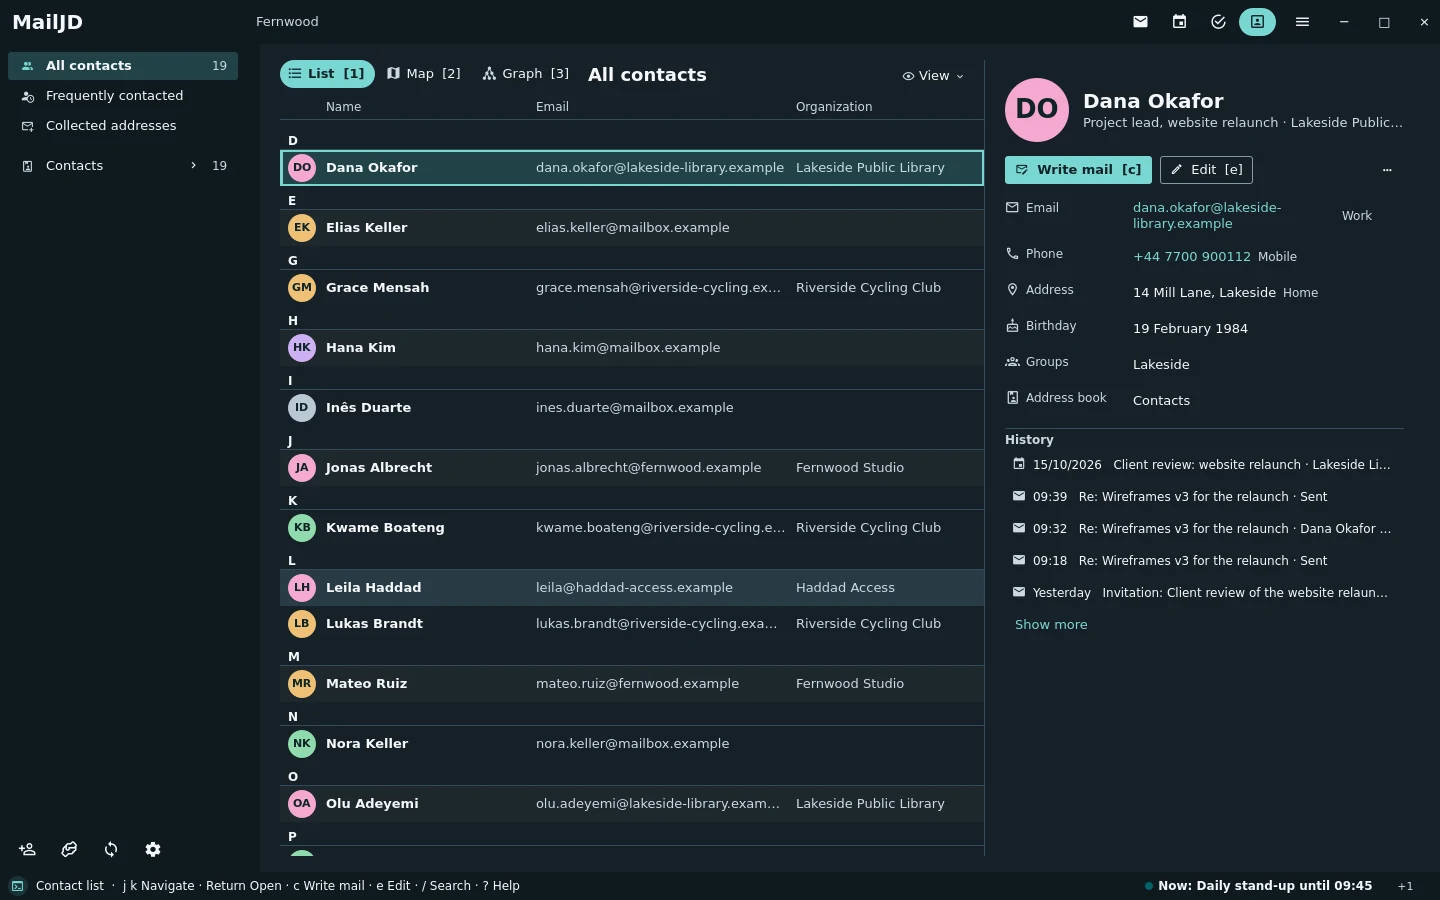Click the NK avatar beside Nora Keller
The image size is (1440, 900).
coord(302,744)
